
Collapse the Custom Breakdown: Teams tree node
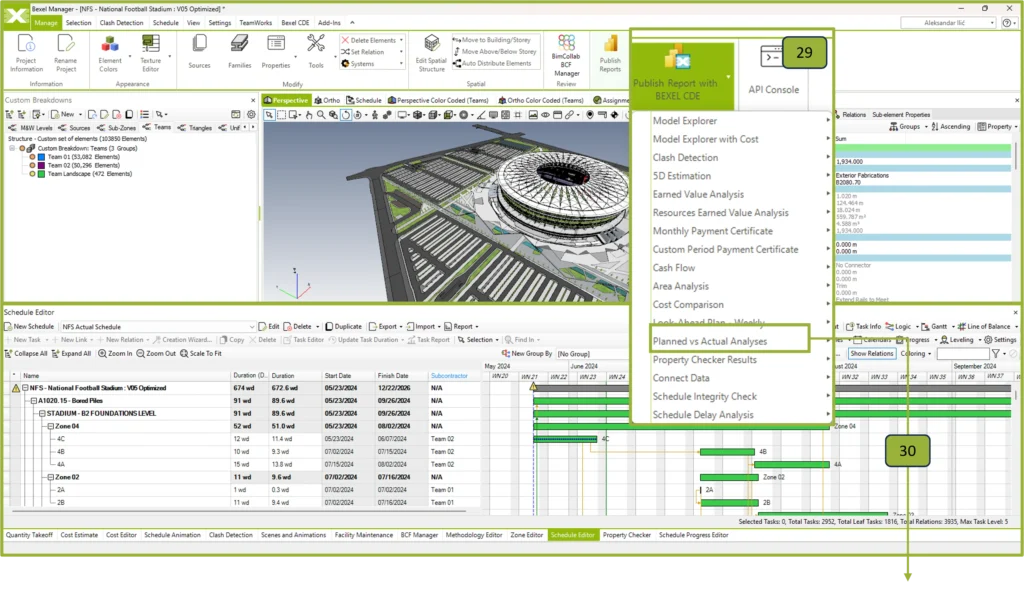12,148
